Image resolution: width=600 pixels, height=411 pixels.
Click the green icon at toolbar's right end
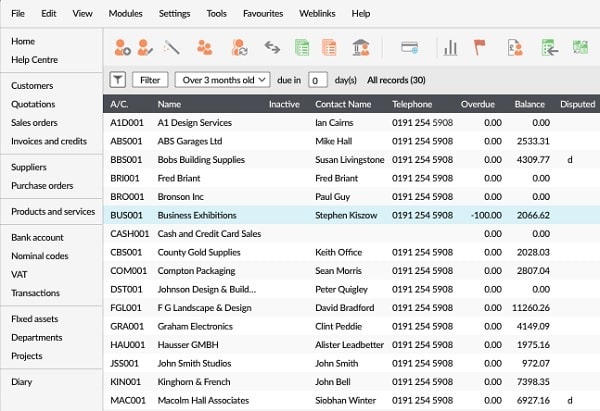580,47
